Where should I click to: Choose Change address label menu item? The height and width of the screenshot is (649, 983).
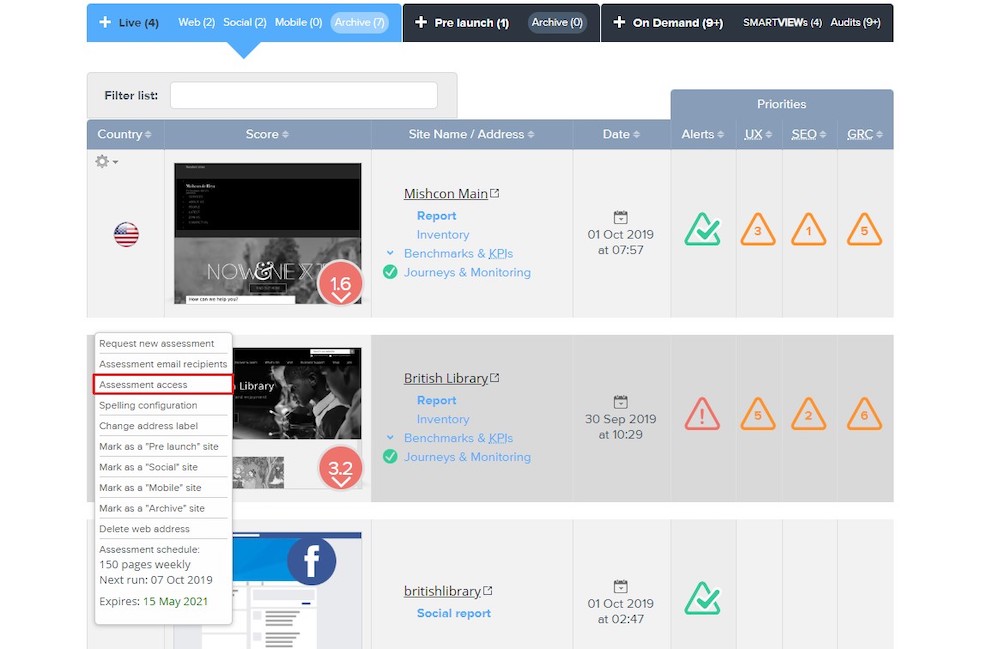[149, 426]
